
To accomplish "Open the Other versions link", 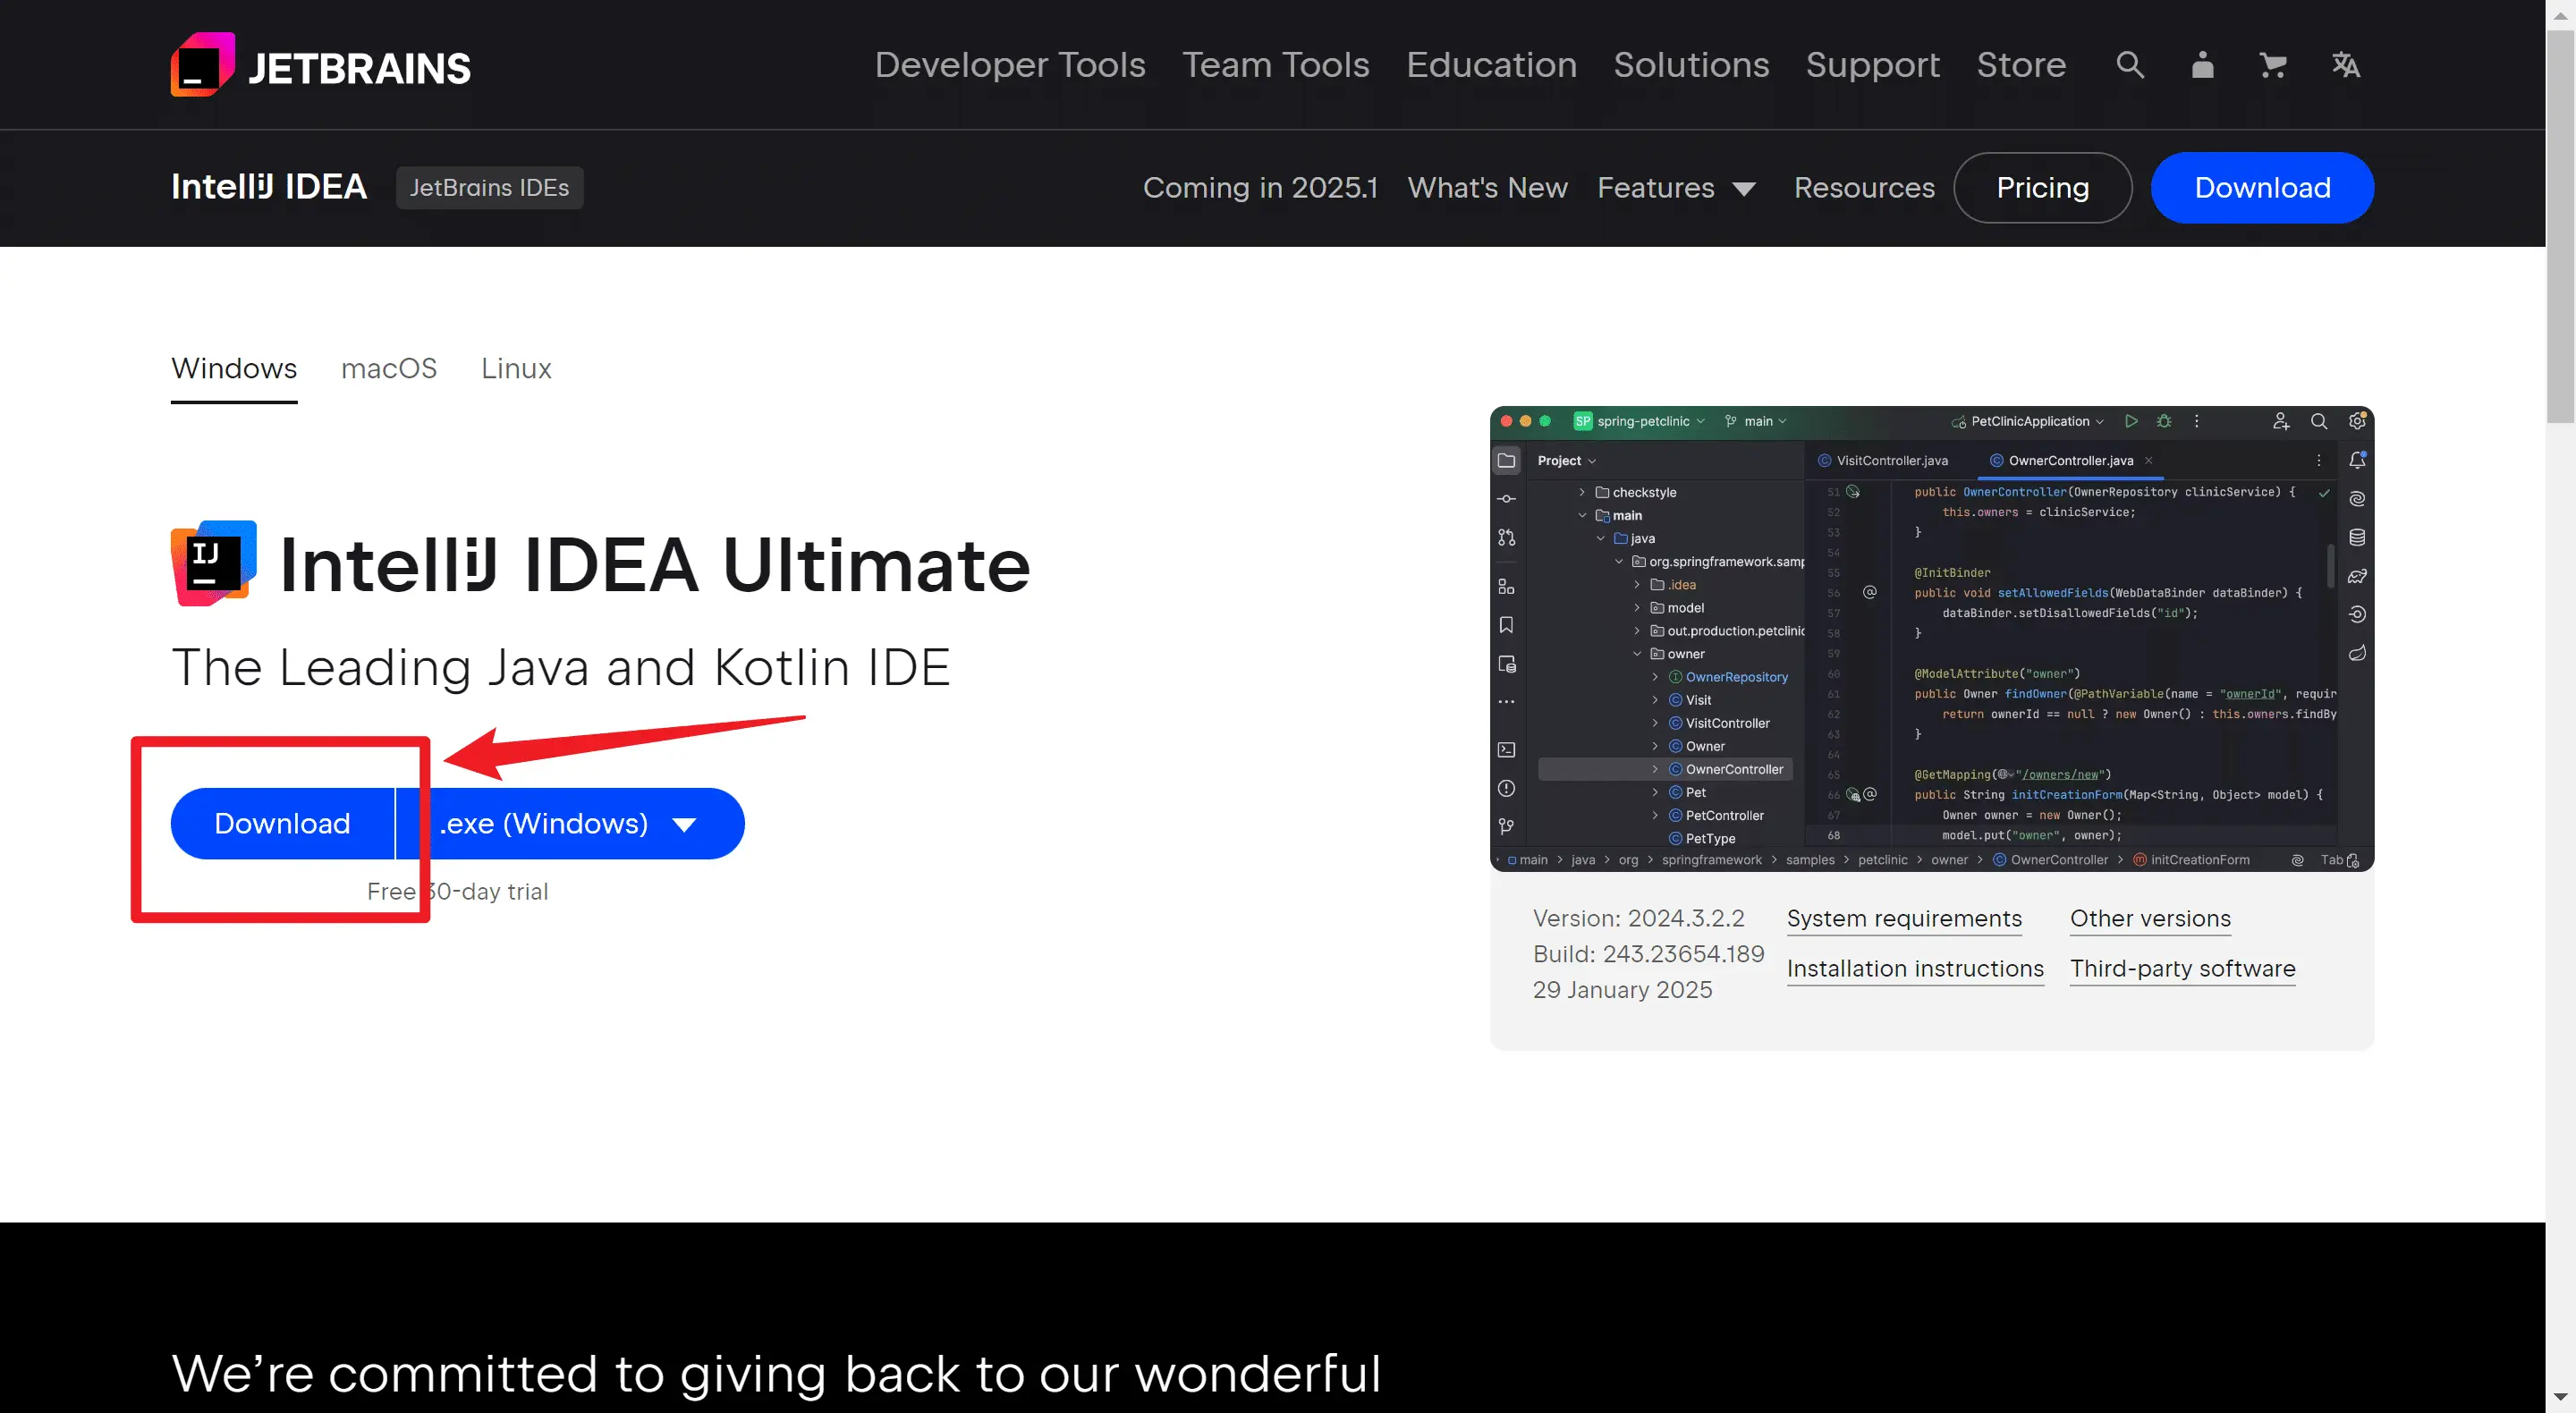I will click(x=2150, y=918).
